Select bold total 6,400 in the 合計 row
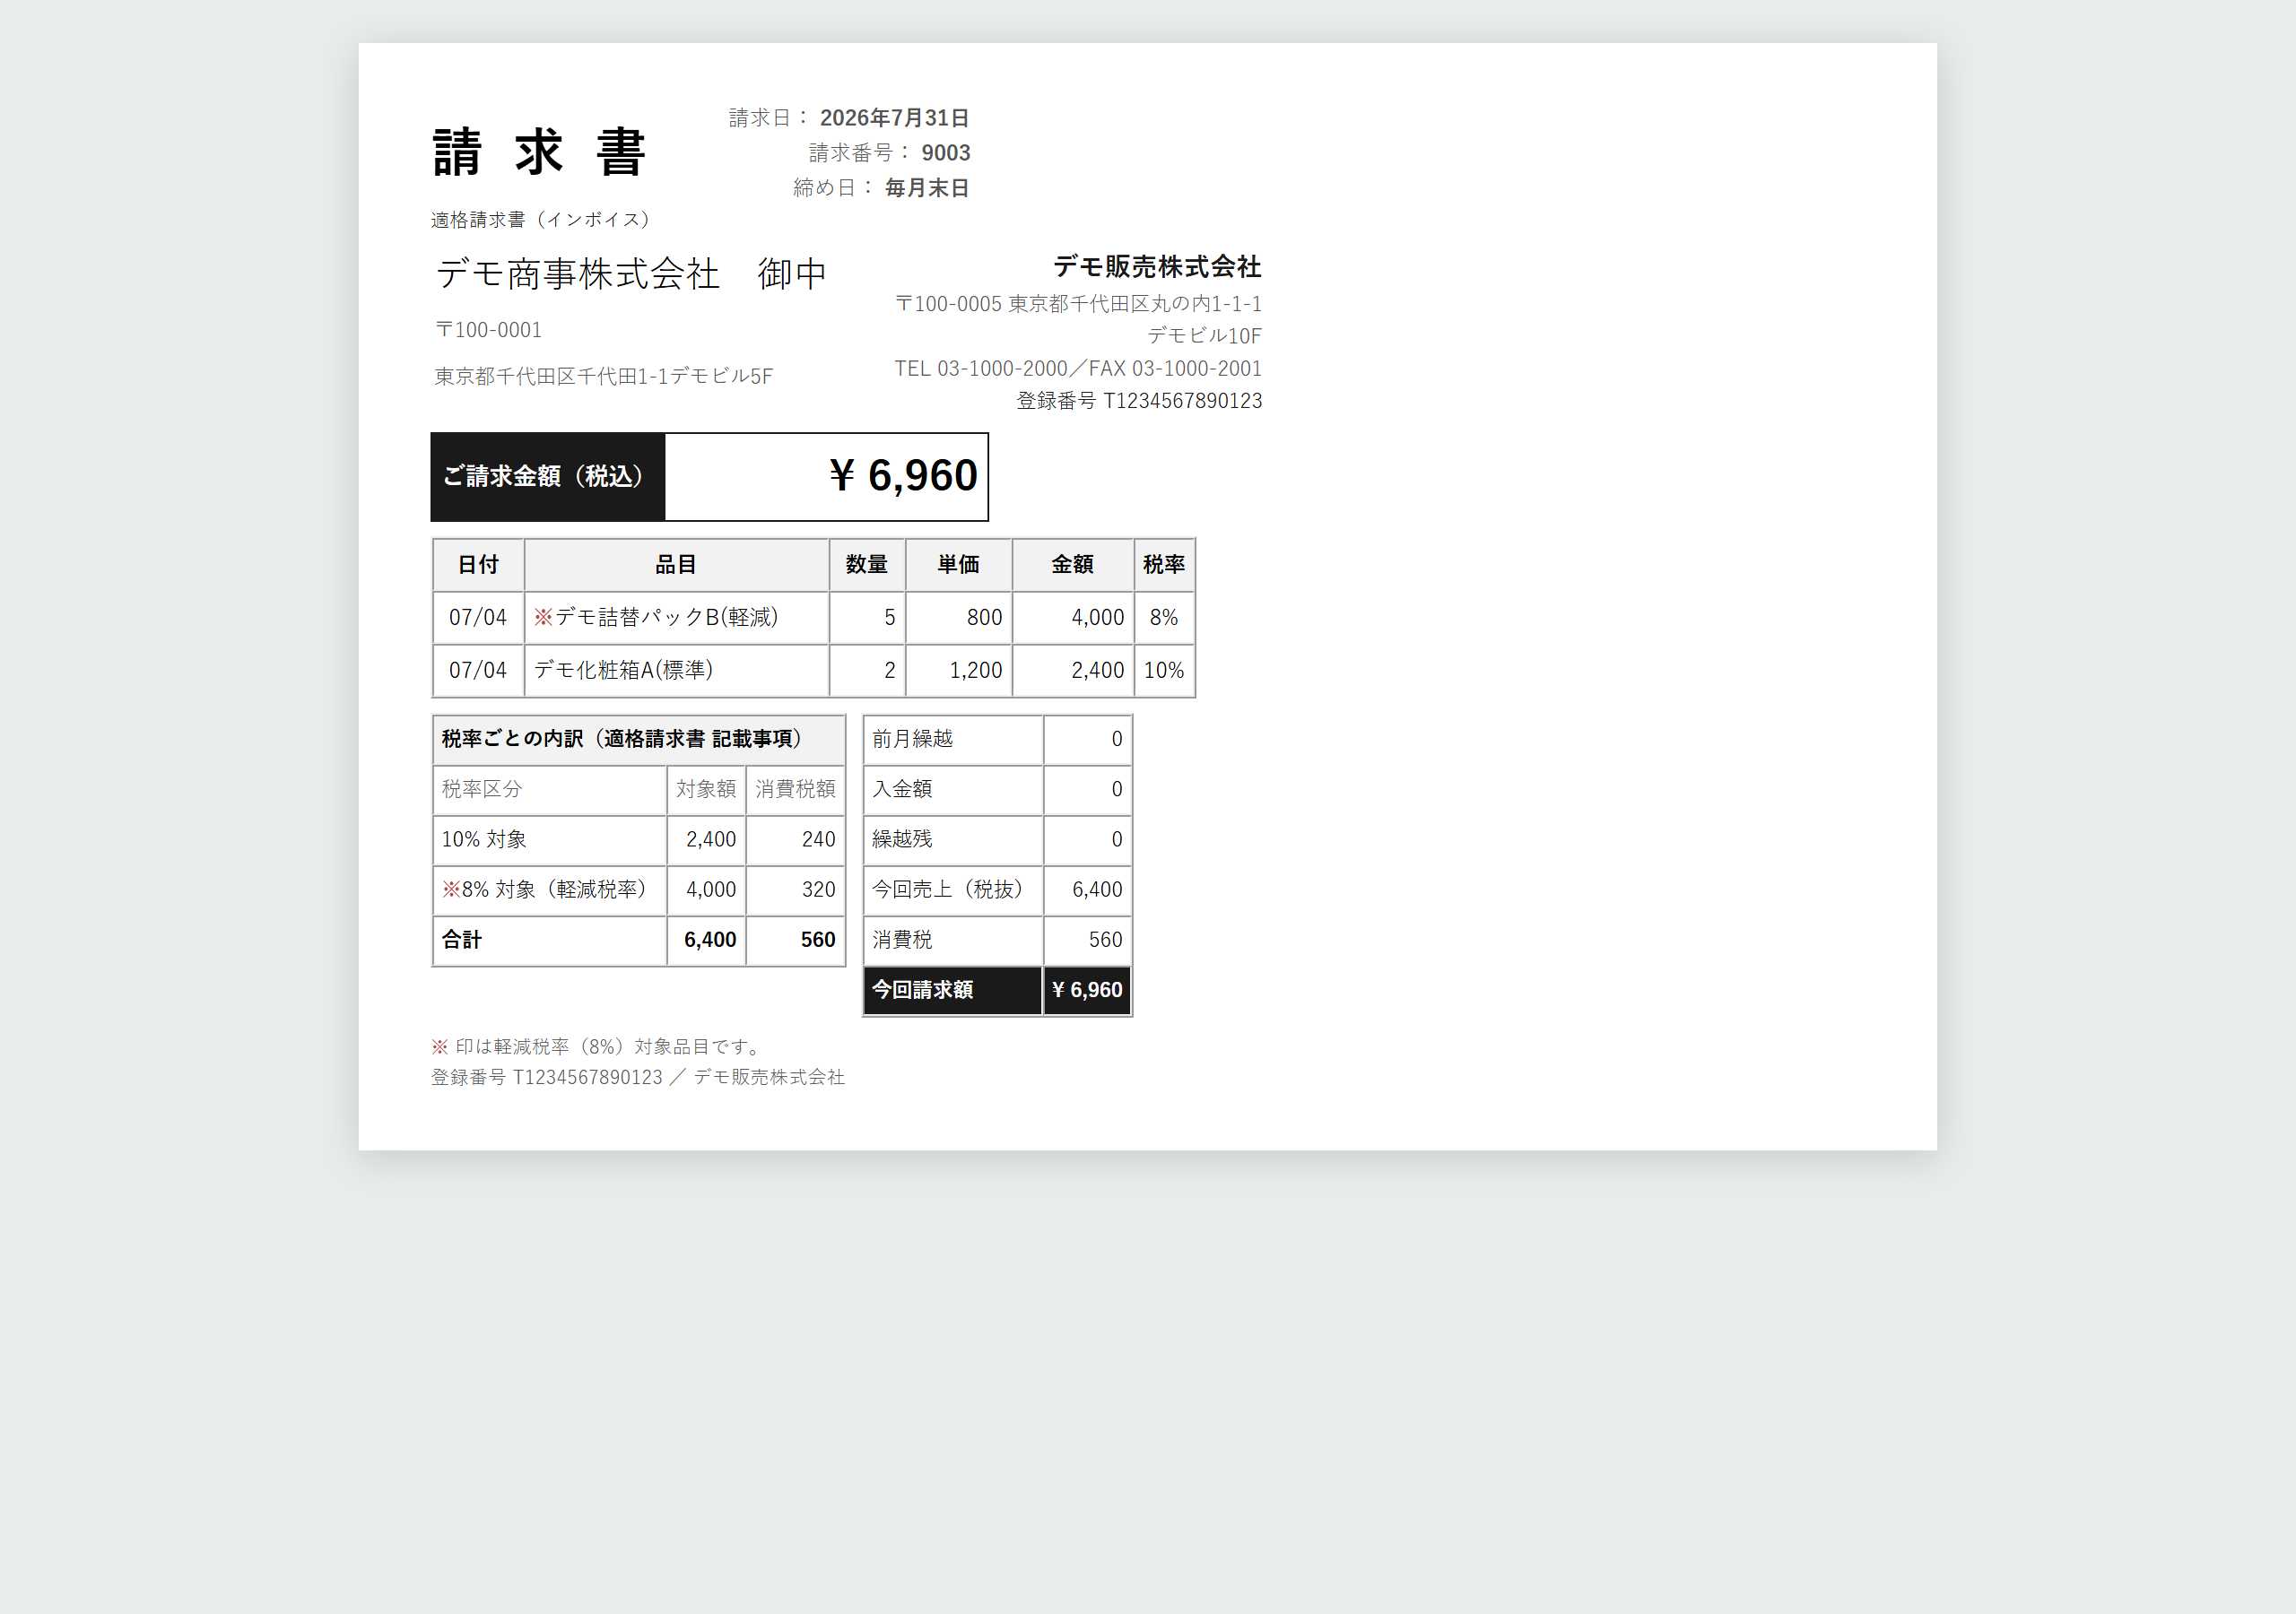Screen dimensions: 2296x1614 pyautogui.click(x=706, y=941)
